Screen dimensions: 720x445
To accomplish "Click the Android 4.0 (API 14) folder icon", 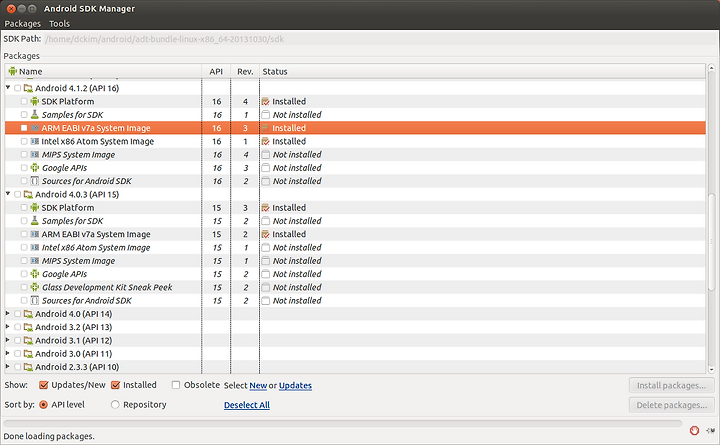I will [x=28, y=314].
